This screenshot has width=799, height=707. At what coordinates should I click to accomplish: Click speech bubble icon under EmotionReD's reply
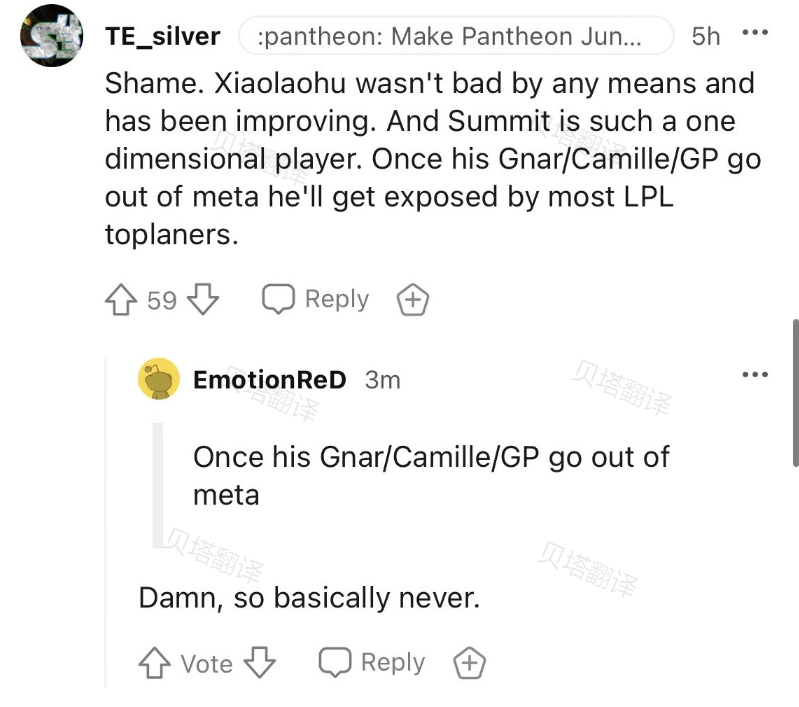[335, 662]
